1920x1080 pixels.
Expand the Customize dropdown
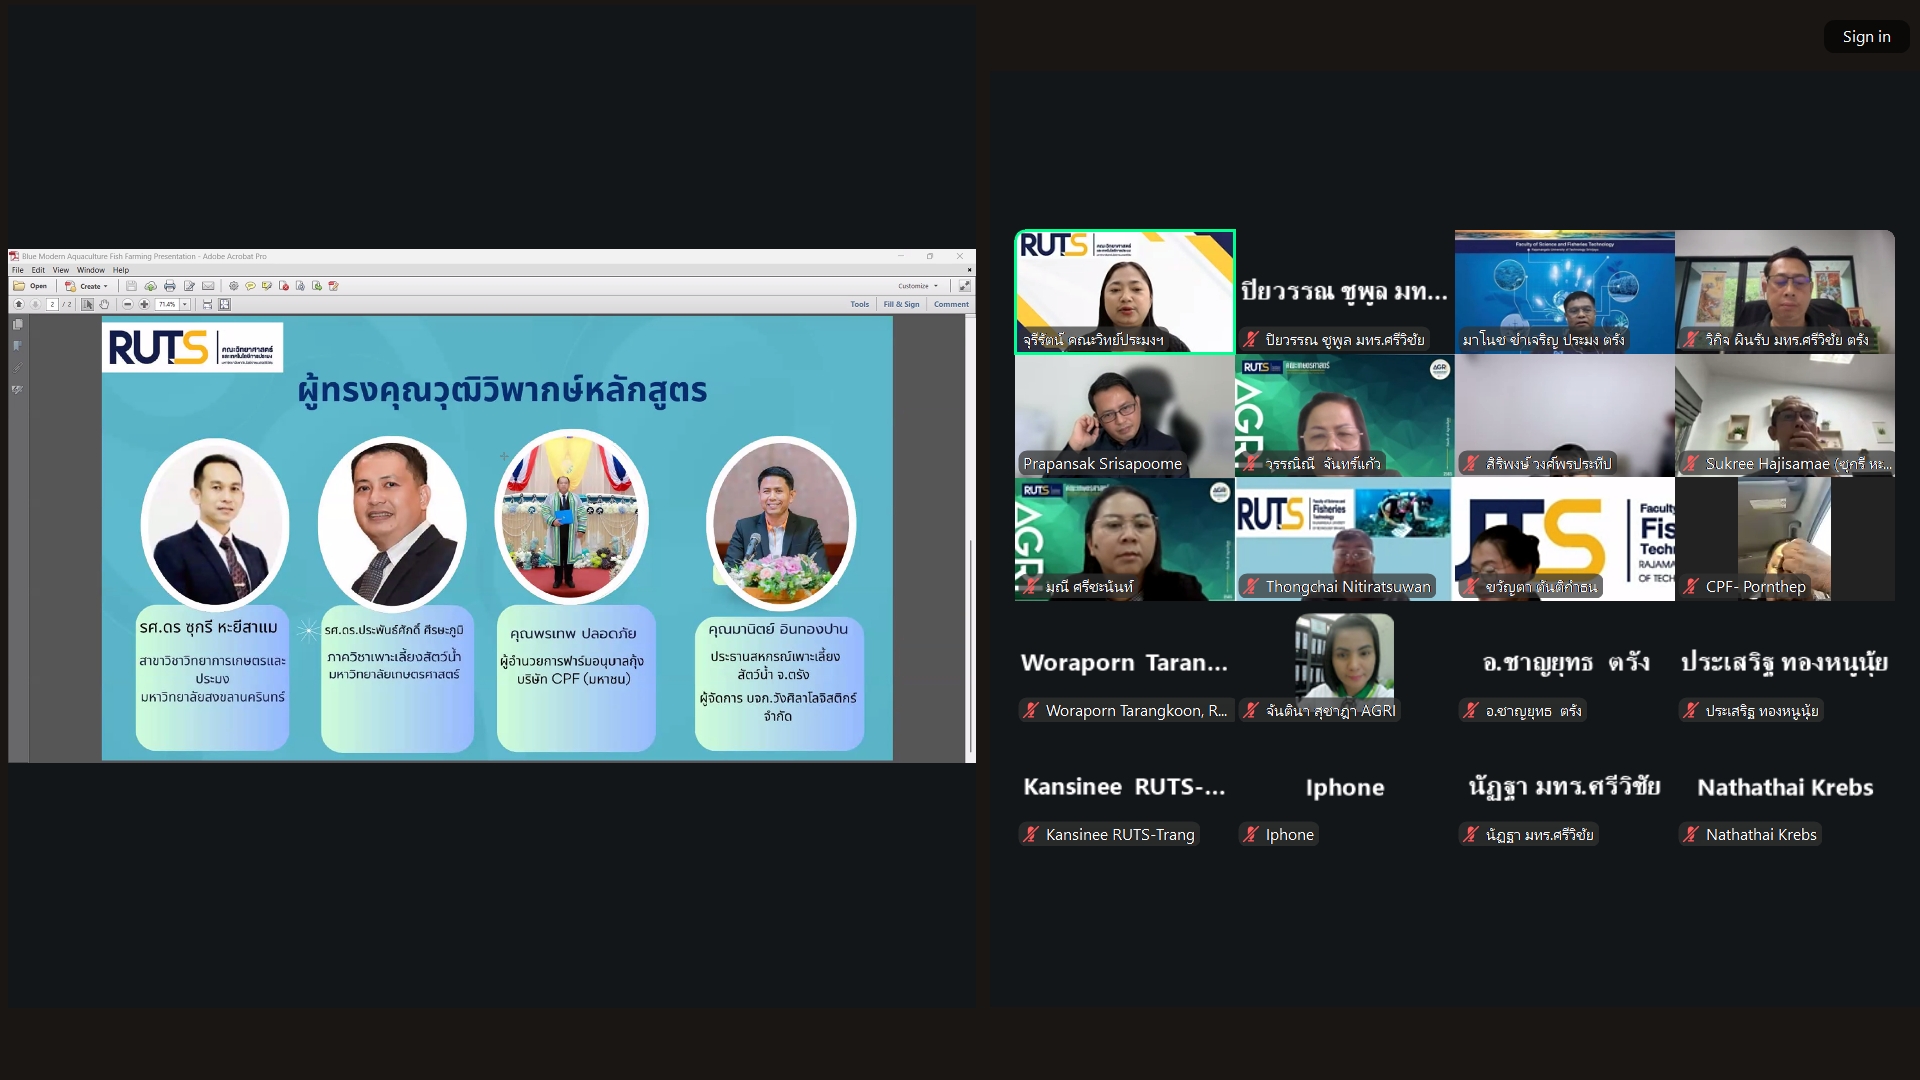[918, 286]
